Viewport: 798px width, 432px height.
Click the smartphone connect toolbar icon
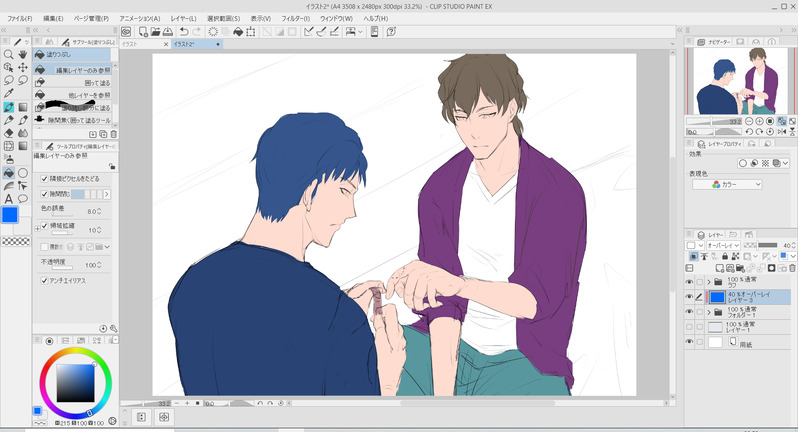(x=374, y=32)
